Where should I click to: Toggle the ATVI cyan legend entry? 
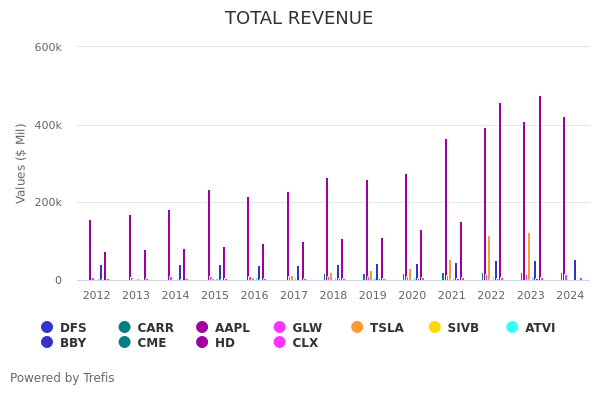point(513,328)
